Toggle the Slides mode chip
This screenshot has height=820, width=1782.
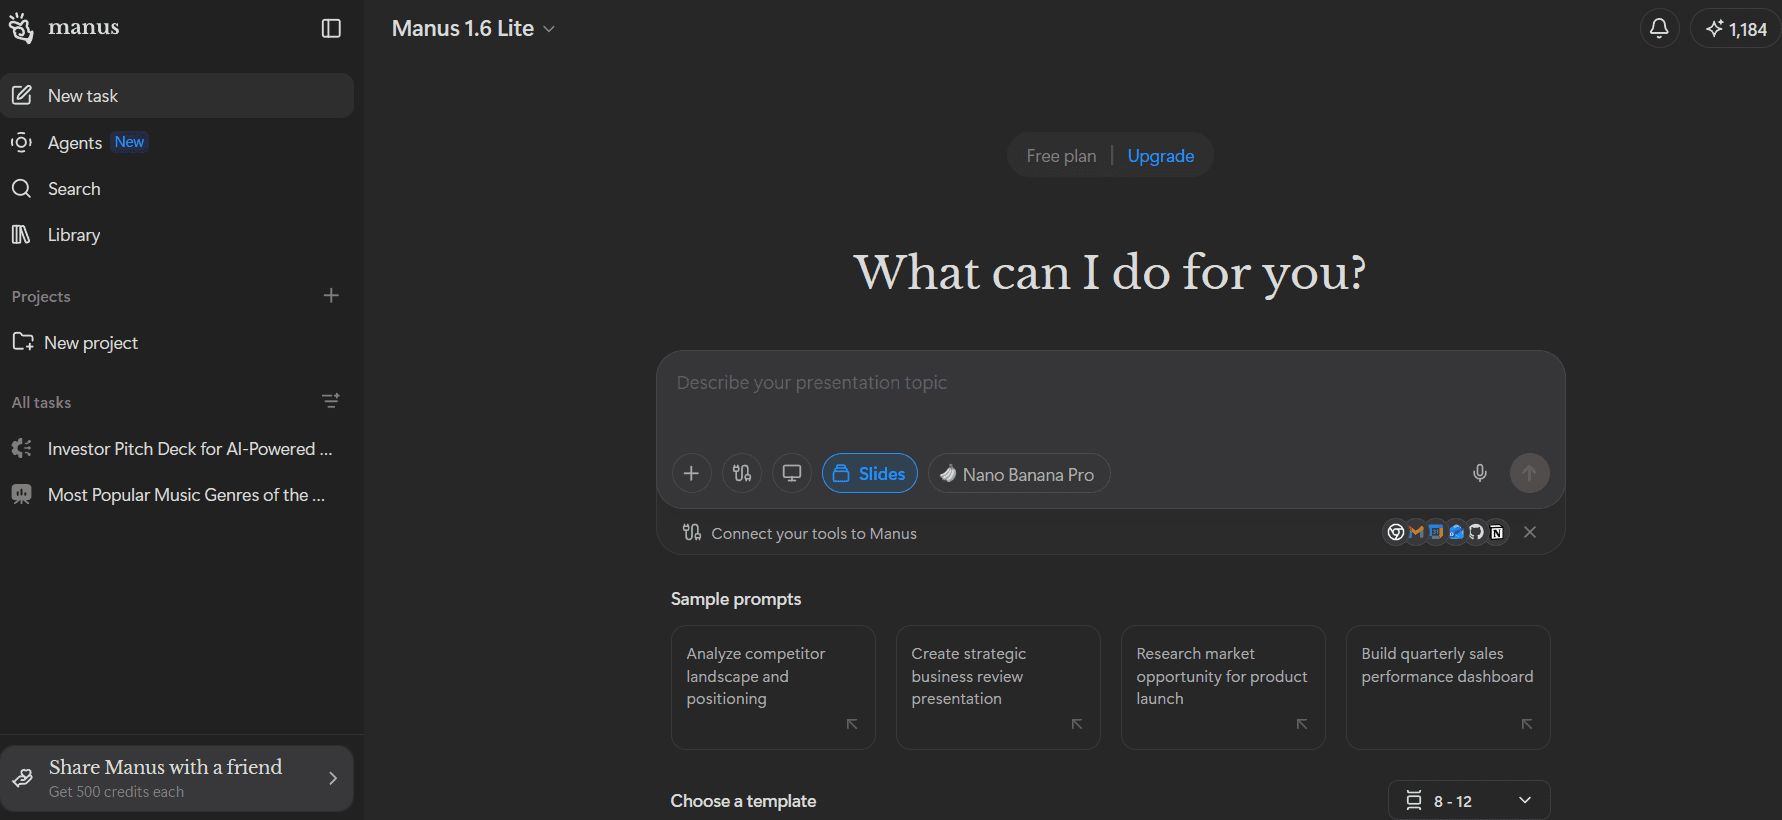pyautogui.click(x=869, y=473)
